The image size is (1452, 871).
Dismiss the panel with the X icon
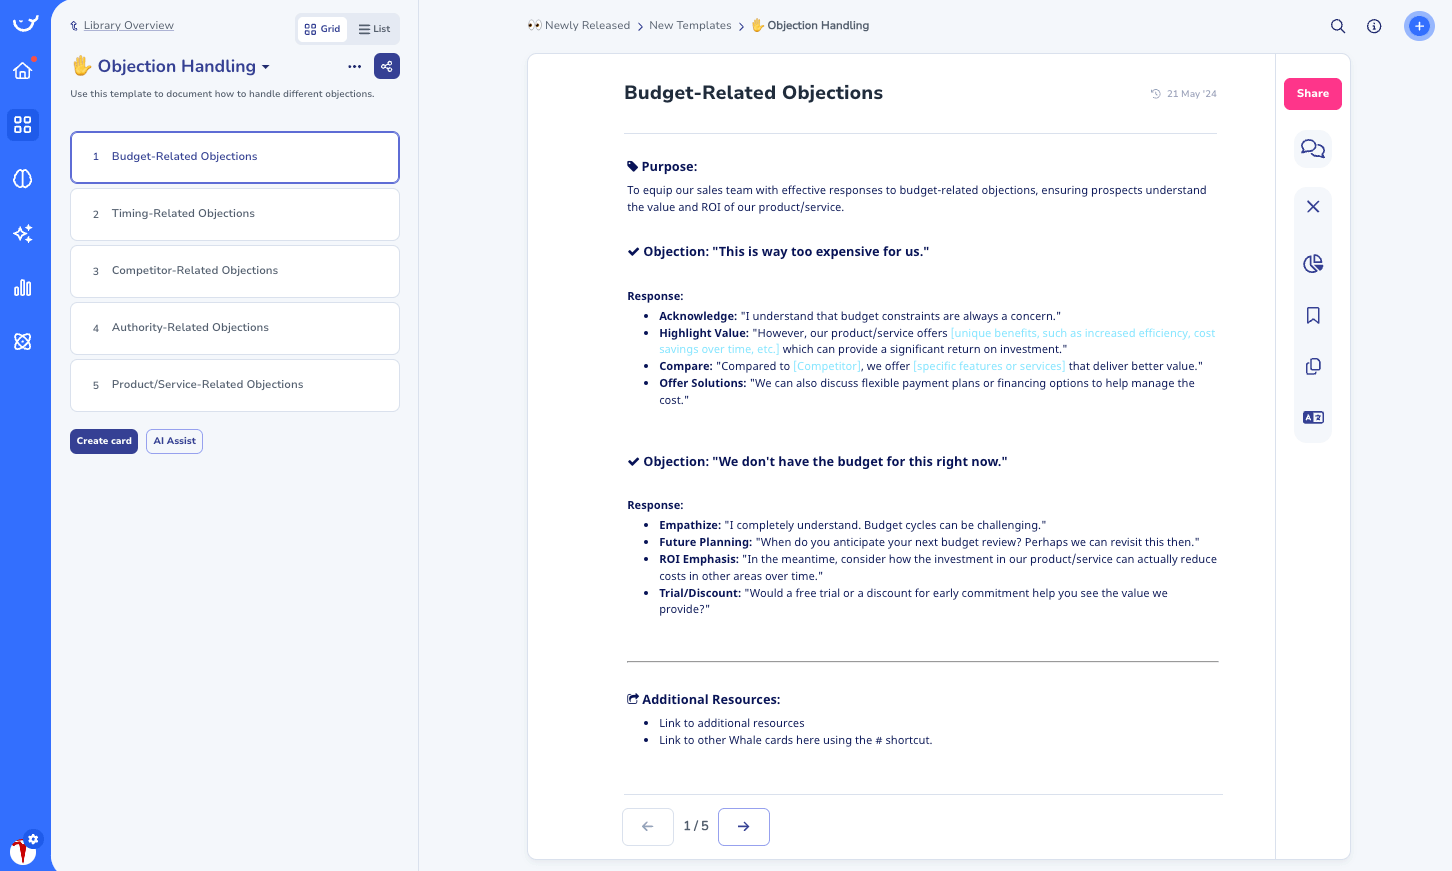coord(1312,206)
